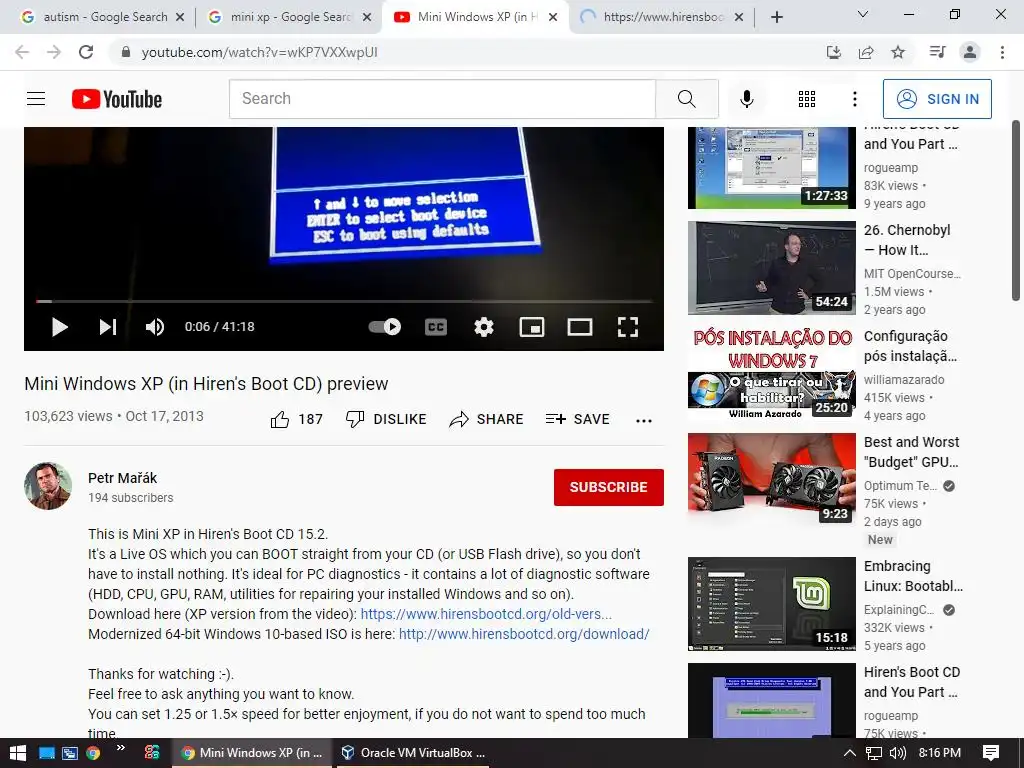Open the pinned Chrome taskbar icon
1024x768 pixels.
pos(93,753)
